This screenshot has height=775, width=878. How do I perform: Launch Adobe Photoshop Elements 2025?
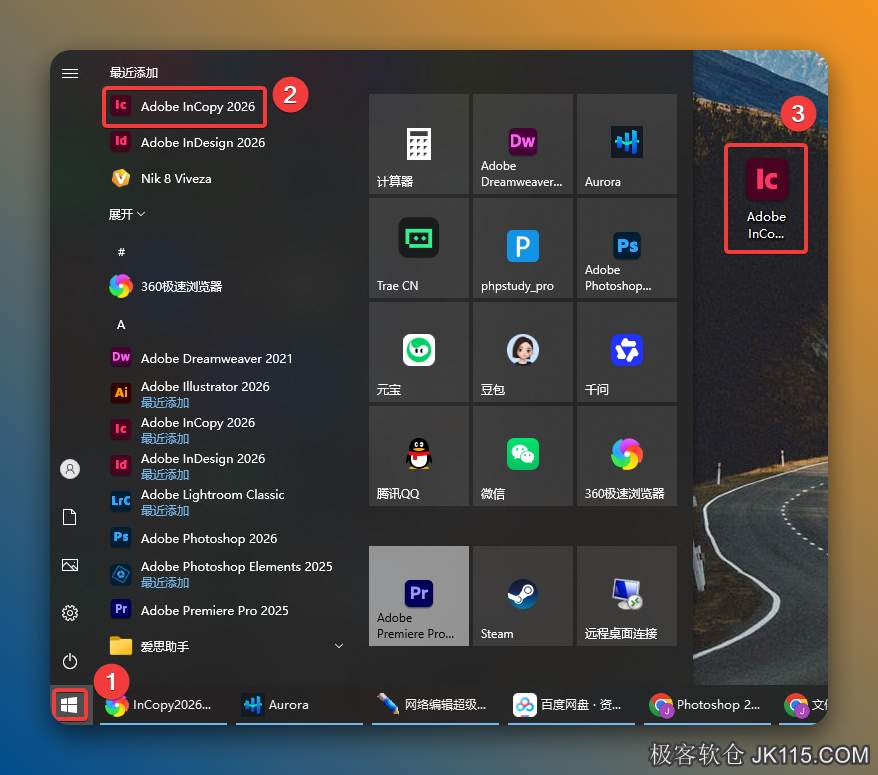pos(224,573)
